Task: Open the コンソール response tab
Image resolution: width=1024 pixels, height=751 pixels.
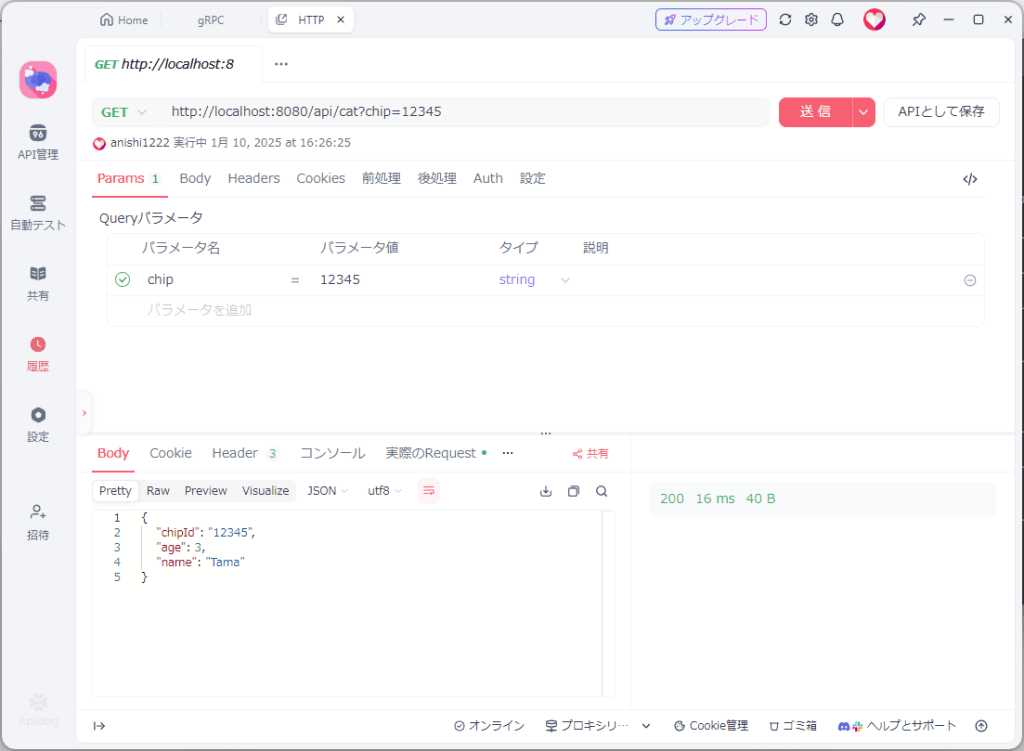Action: click(332, 453)
